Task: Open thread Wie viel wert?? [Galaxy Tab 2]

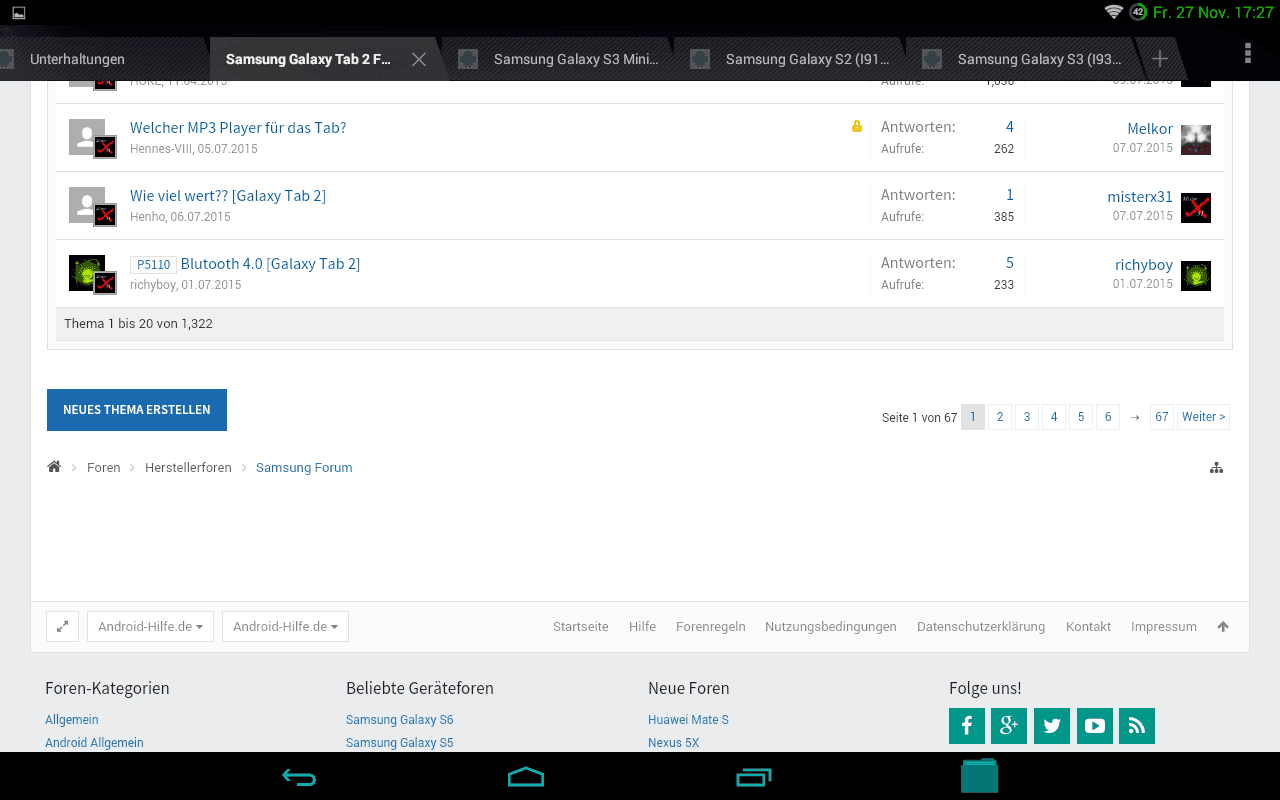Action: pyautogui.click(x=228, y=196)
